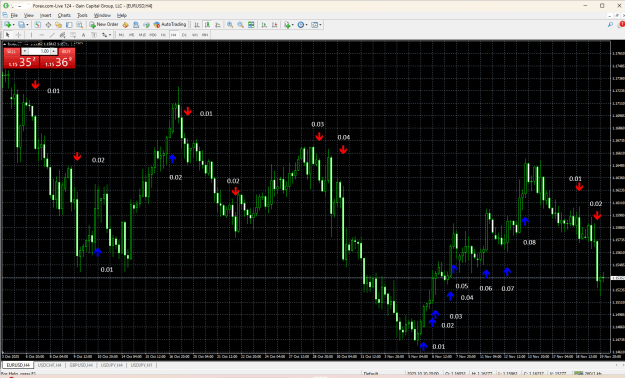
Task: Show the Terminal panel
Action: (x=69, y=25)
